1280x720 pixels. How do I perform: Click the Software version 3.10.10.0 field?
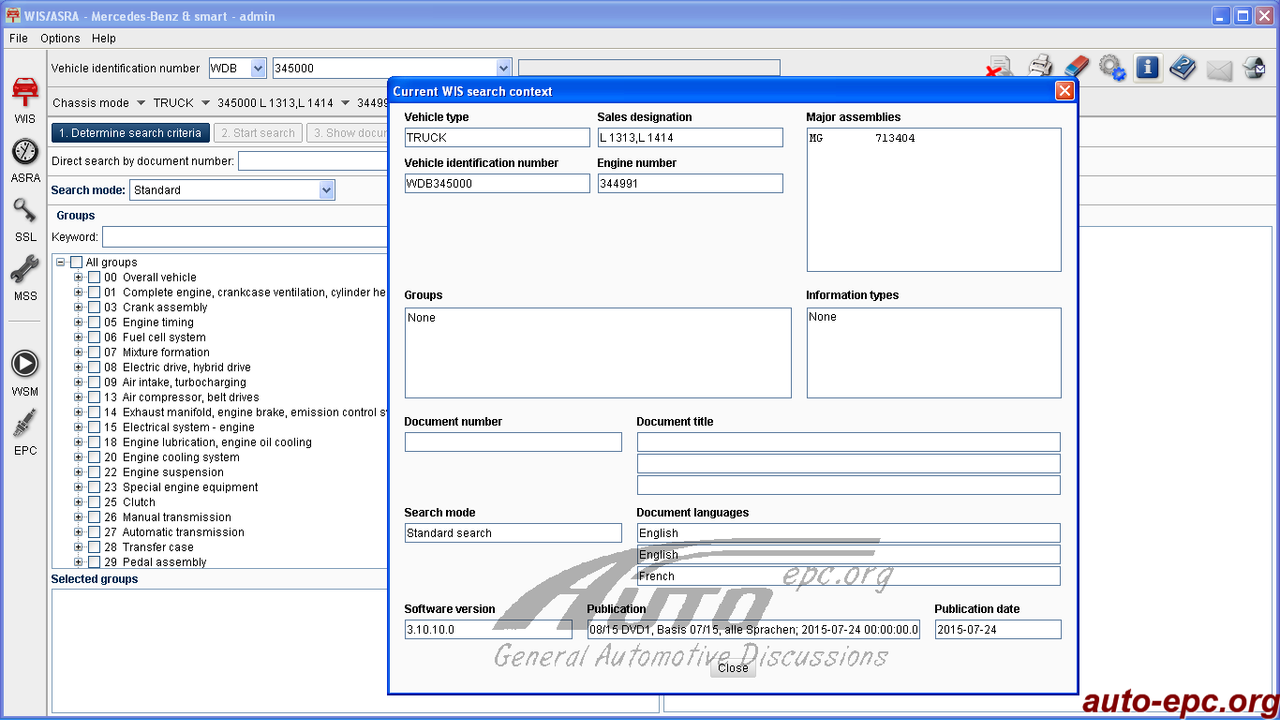pyautogui.click(x=488, y=630)
